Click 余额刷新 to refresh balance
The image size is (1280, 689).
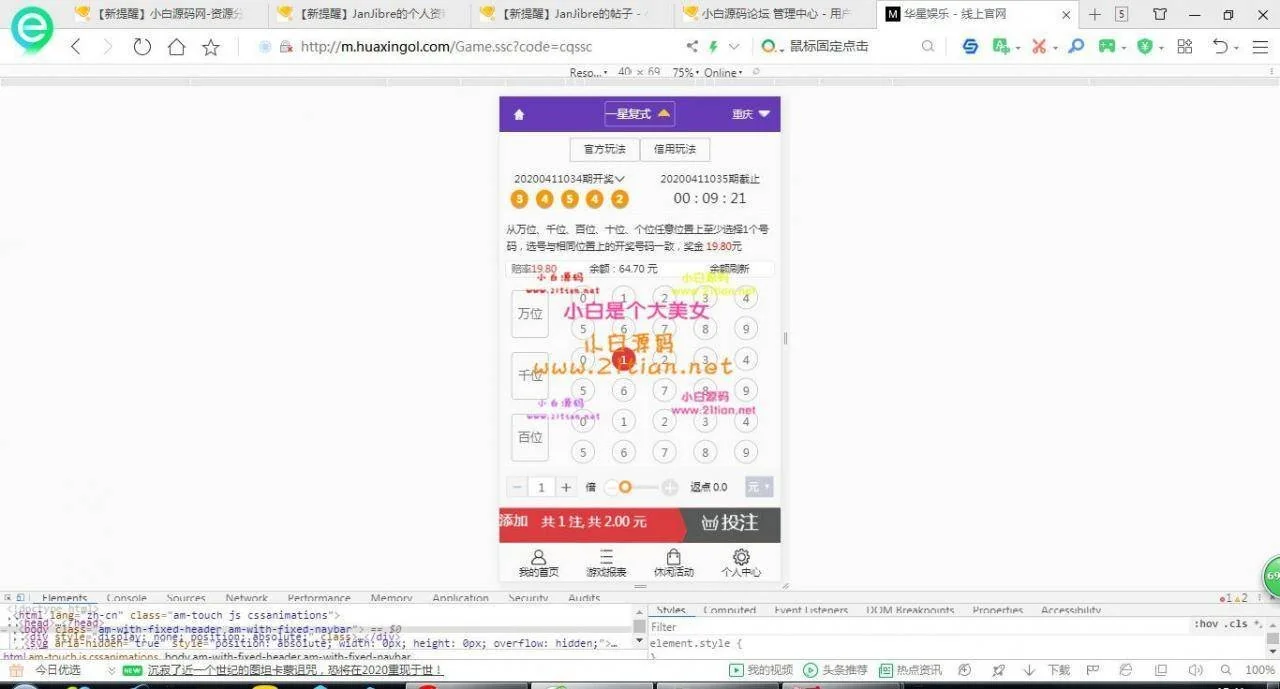(730, 269)
